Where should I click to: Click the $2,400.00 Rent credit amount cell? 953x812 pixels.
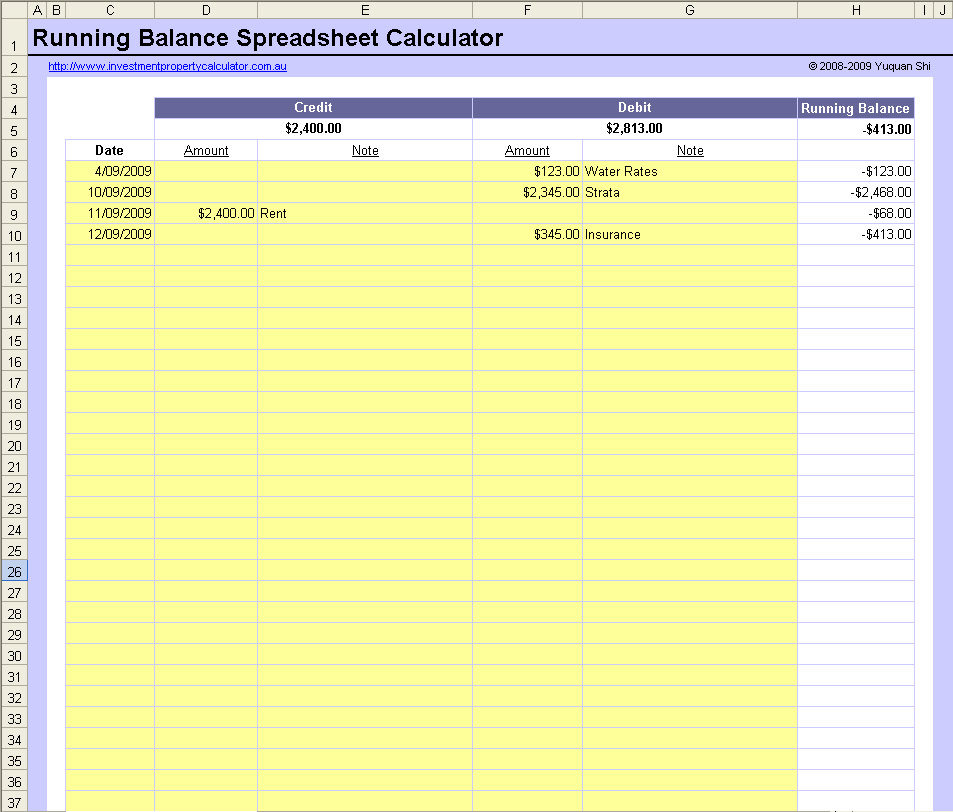206,213
